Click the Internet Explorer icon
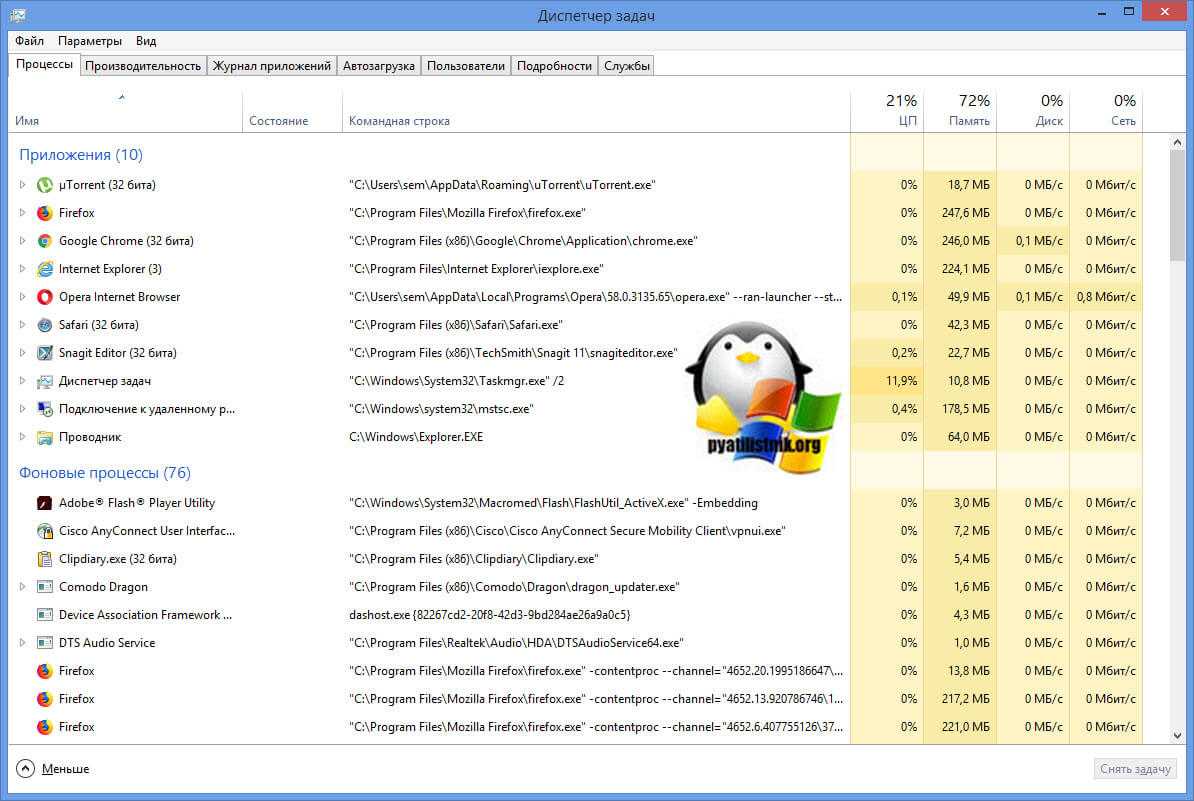Image resolution: width=1194 pixels, height=801 pixels. pos(44,269)
